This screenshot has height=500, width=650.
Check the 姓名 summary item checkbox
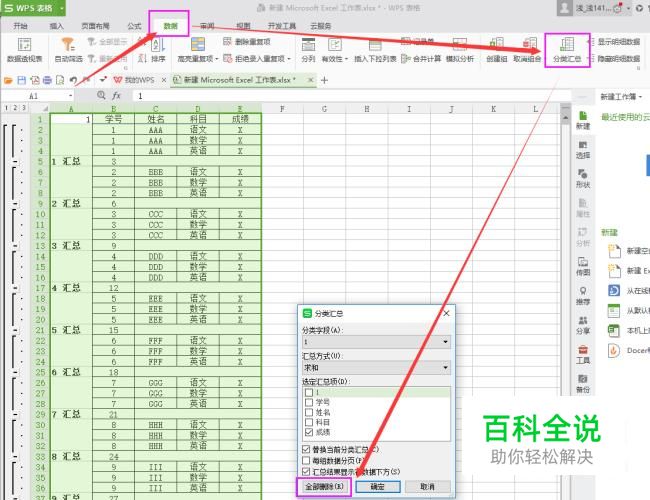click(308, 412)
